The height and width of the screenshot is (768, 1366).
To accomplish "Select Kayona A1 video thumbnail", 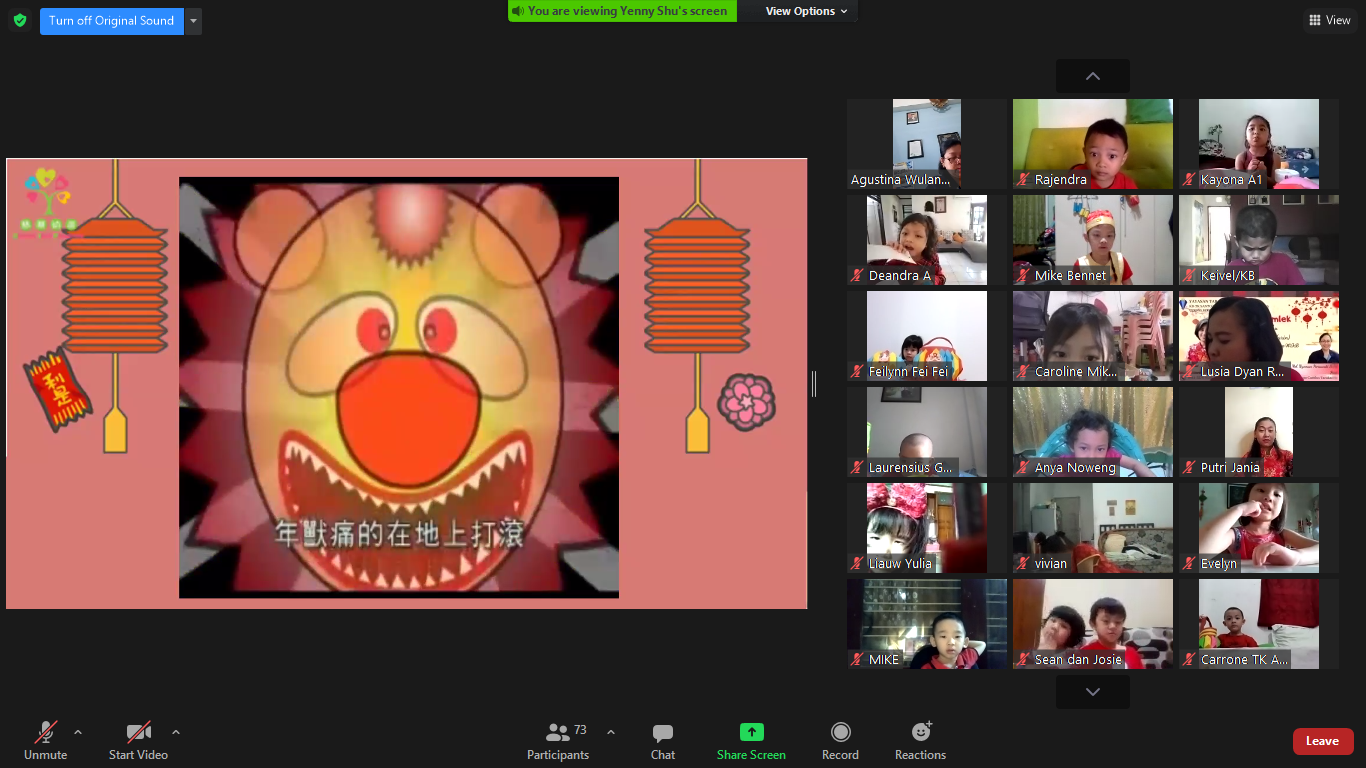I will tap(1259, 144).
